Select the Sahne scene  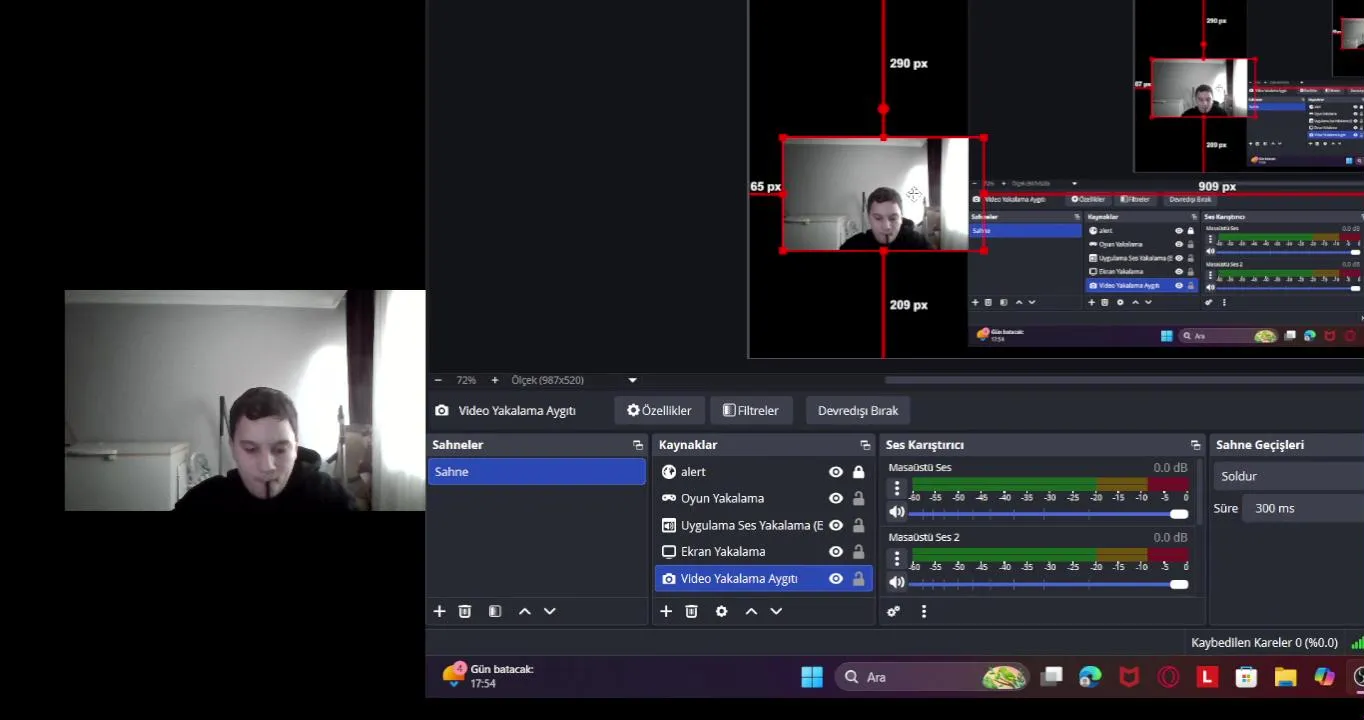(537, 472)
